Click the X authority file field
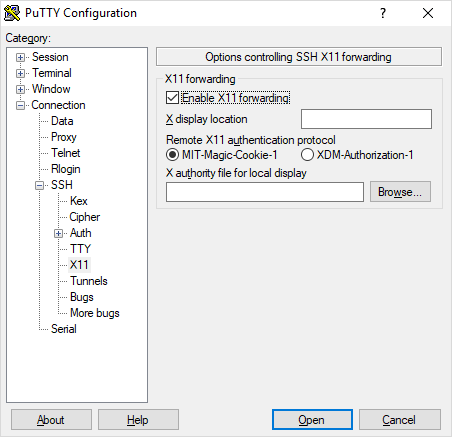 265,192
